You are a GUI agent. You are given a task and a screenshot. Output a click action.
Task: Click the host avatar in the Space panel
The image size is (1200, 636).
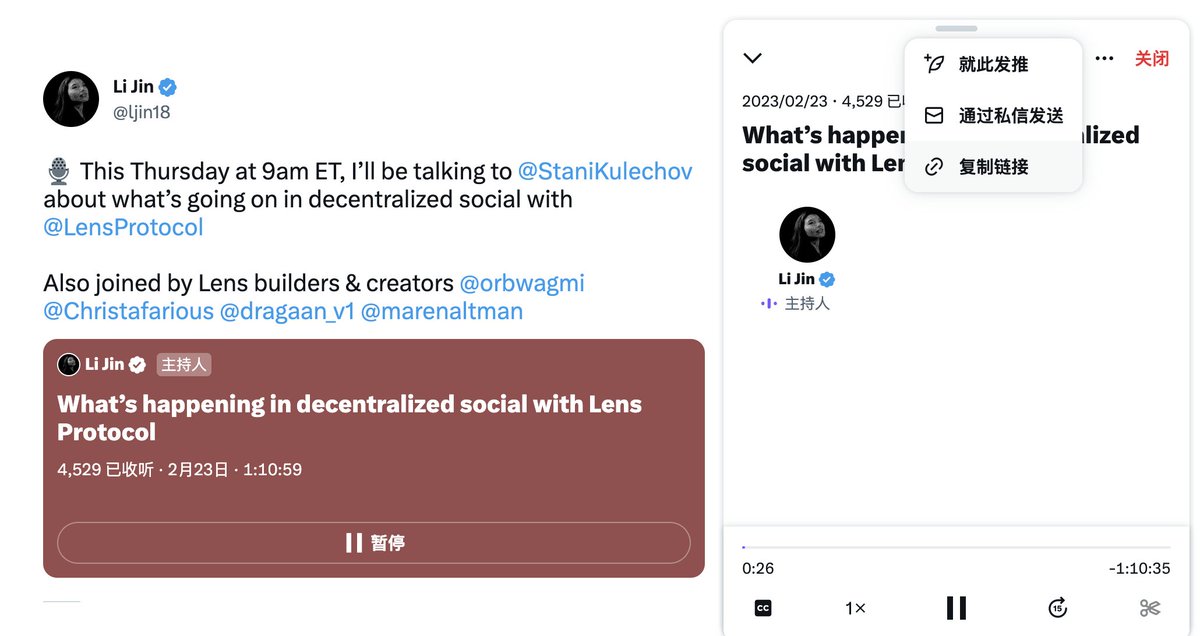807,235
